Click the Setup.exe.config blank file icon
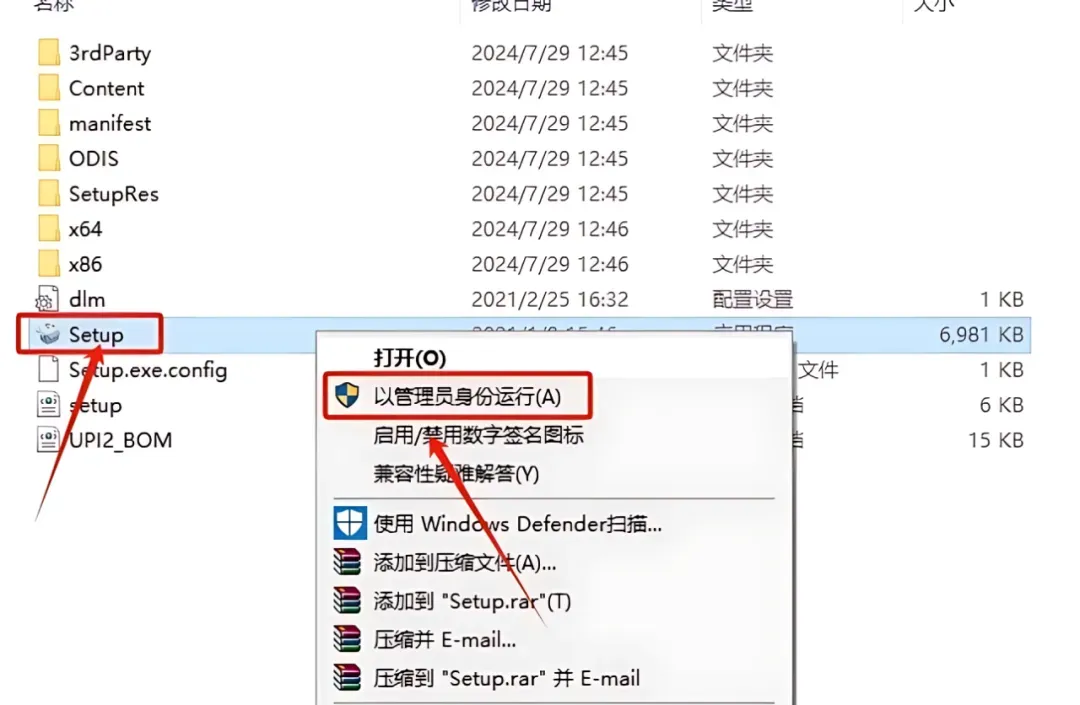The height and width of the screenshot is (705, 1080). click(48, 369)
